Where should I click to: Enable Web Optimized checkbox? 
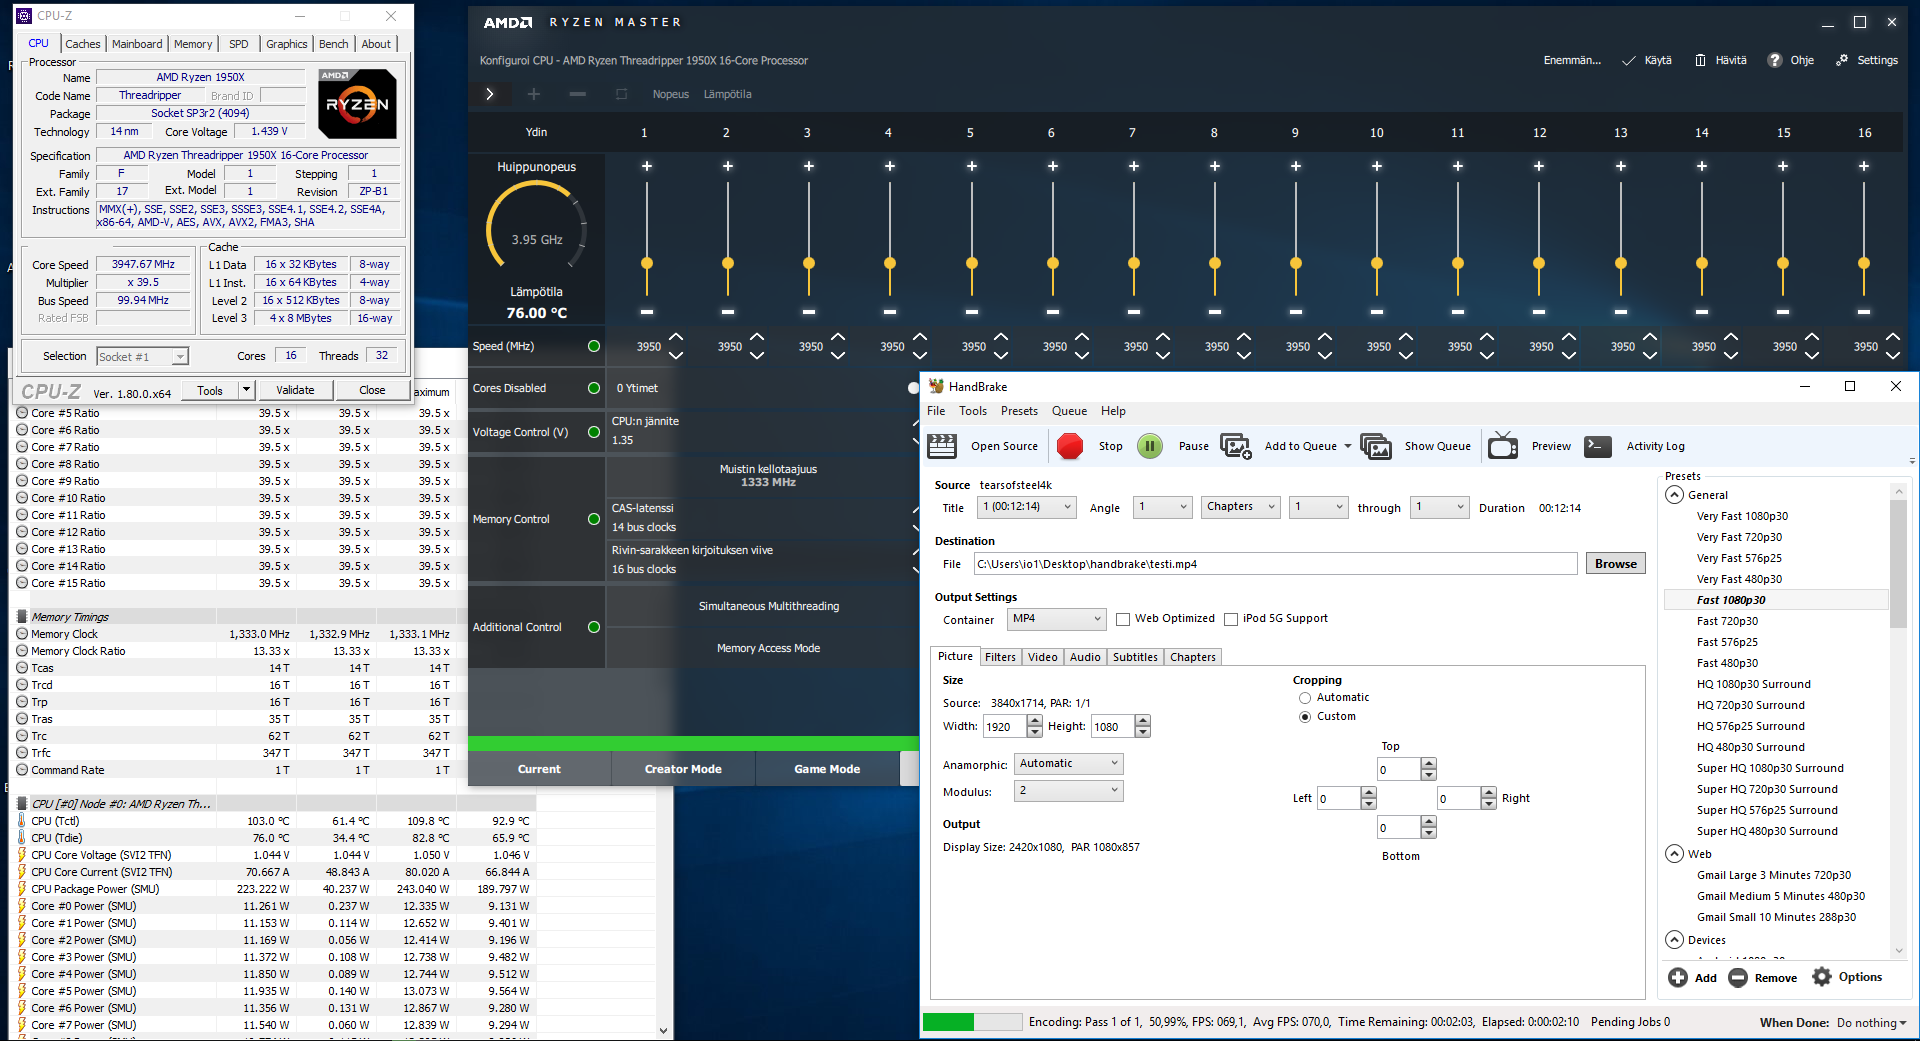[x=1123, y=619]
